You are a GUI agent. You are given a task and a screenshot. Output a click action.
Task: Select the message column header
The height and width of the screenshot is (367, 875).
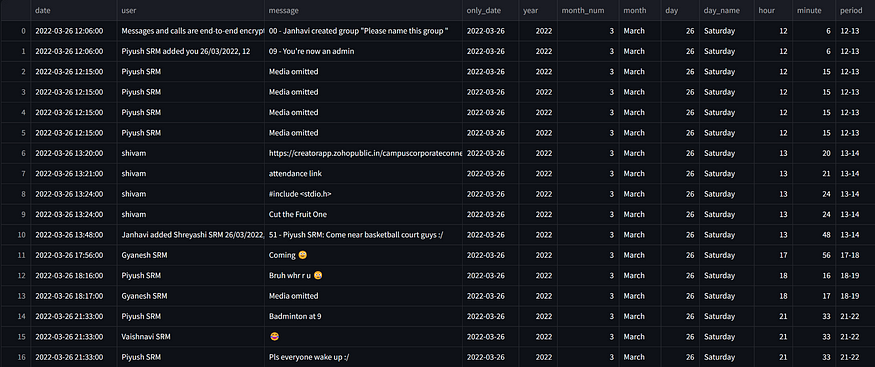coord(363,11)
